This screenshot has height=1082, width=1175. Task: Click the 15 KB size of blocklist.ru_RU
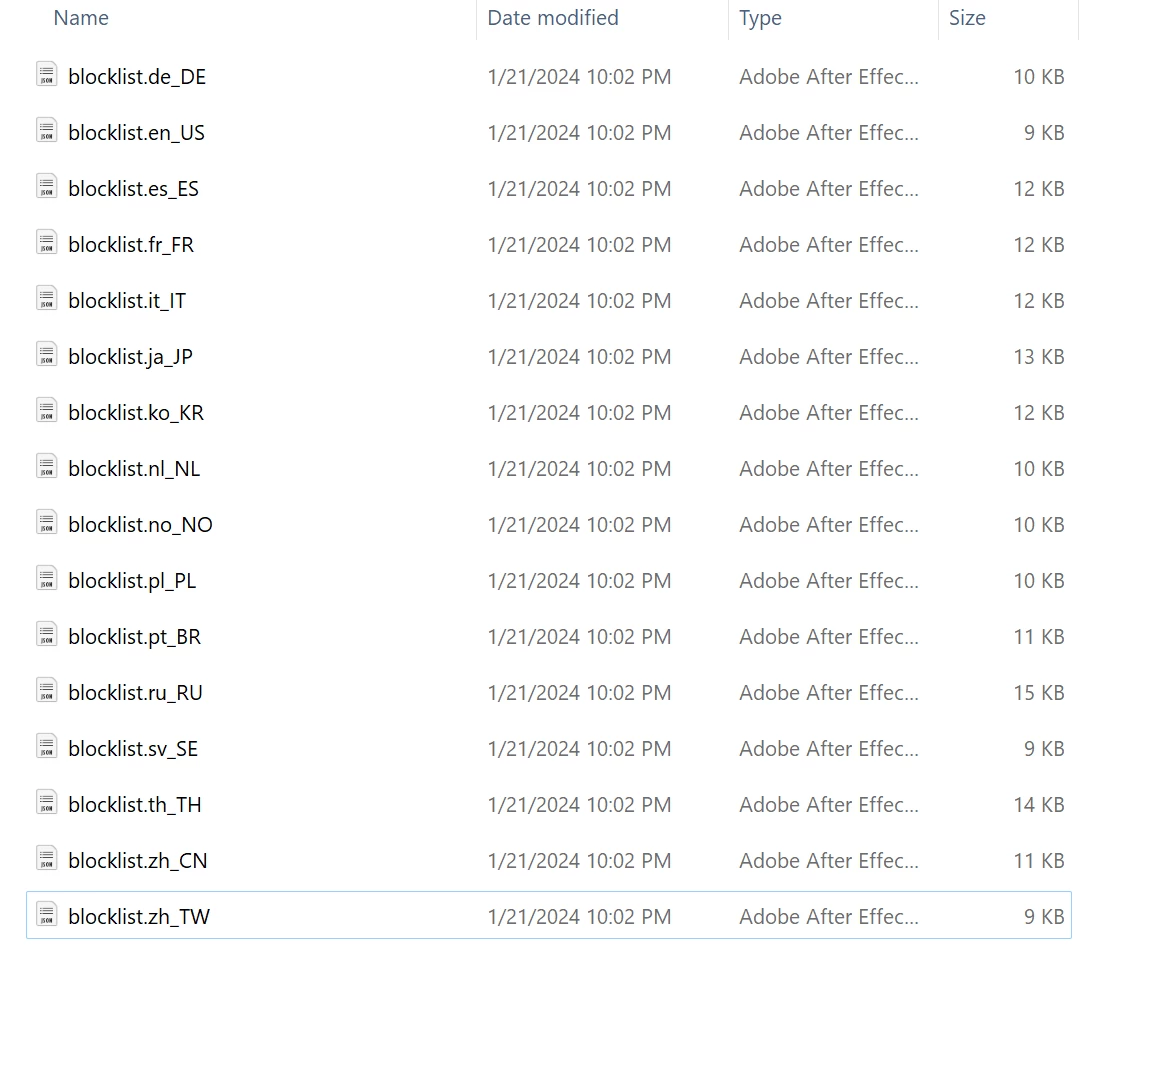point(1039,692)
